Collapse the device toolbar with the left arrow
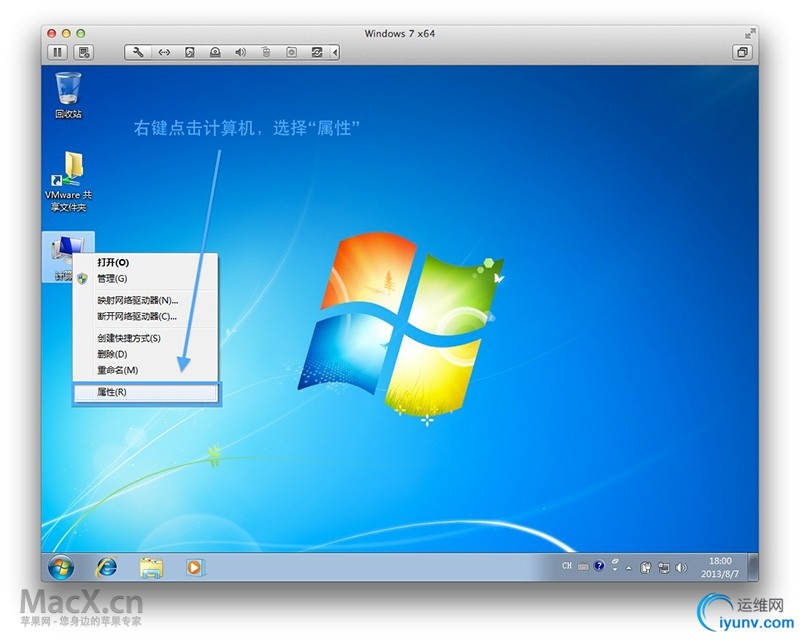This screenshot has height=639, width=800. 335,52
